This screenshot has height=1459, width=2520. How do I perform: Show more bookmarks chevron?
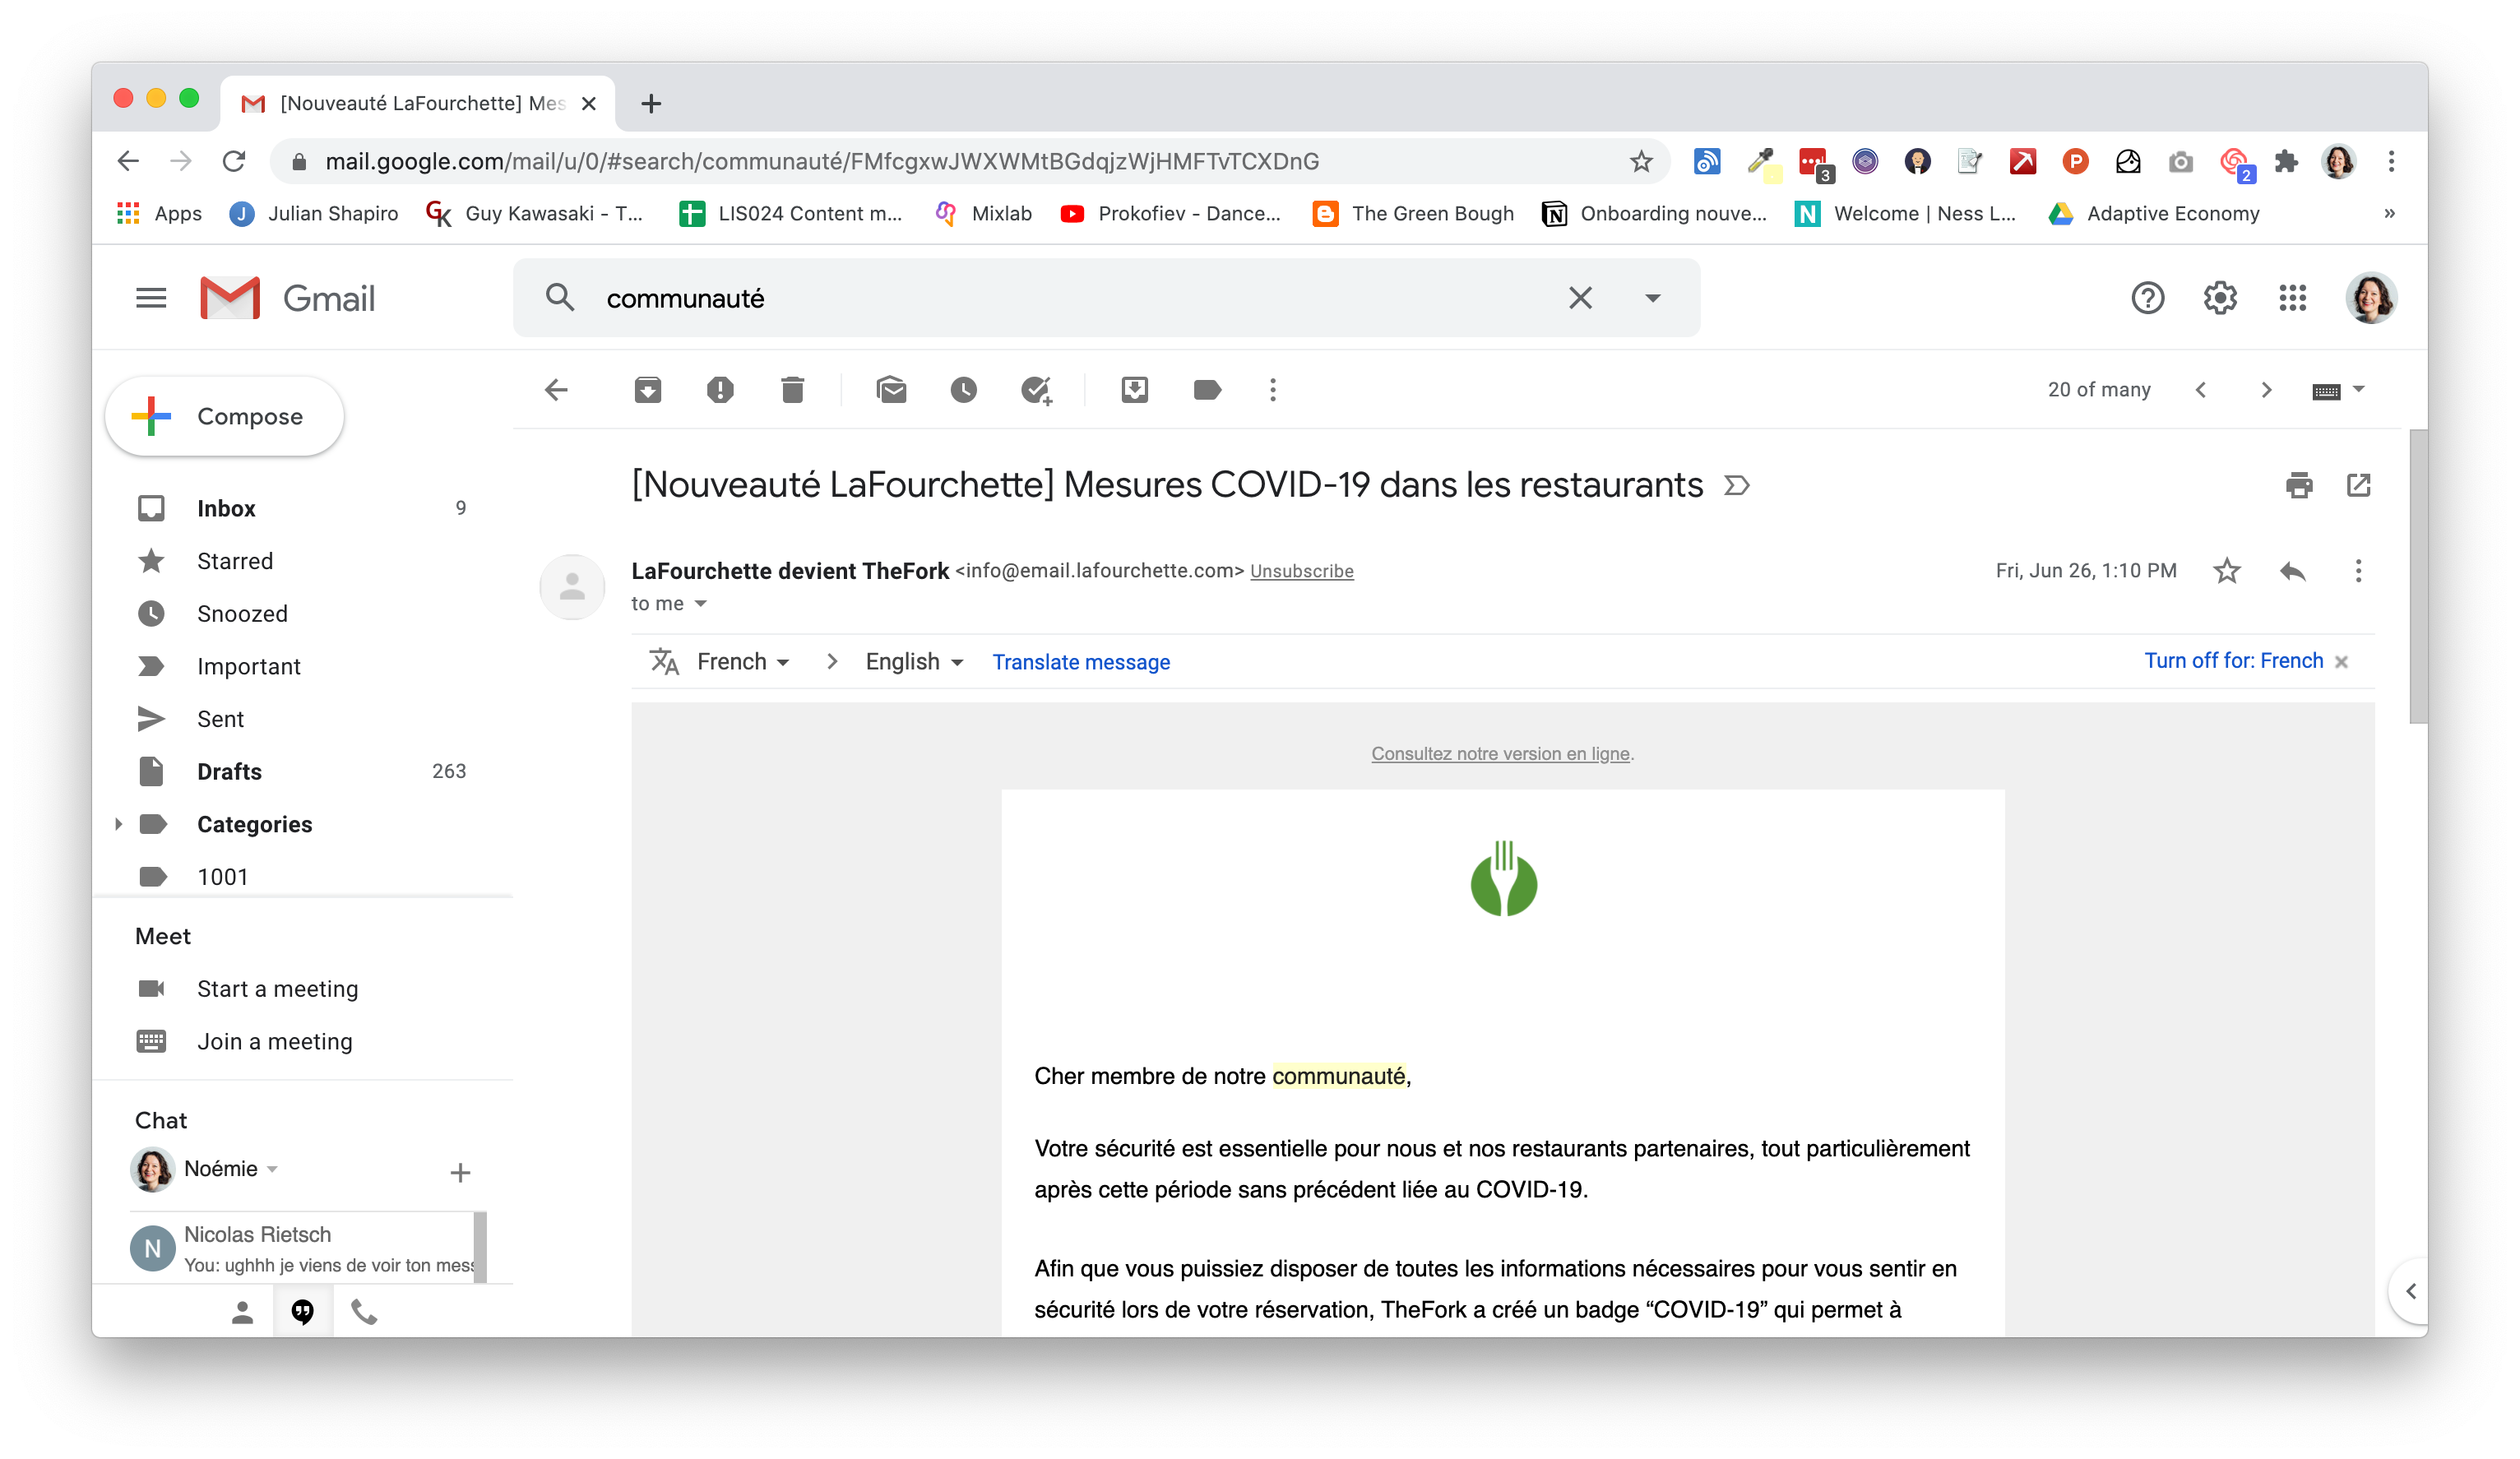(x=2389, y=213)
